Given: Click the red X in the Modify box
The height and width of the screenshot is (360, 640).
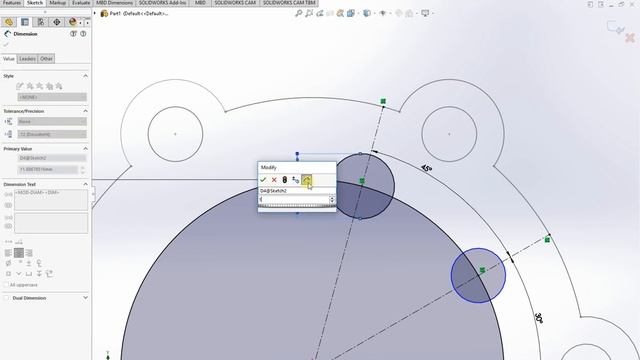Looking at the screenshot, I should [274, 180].
